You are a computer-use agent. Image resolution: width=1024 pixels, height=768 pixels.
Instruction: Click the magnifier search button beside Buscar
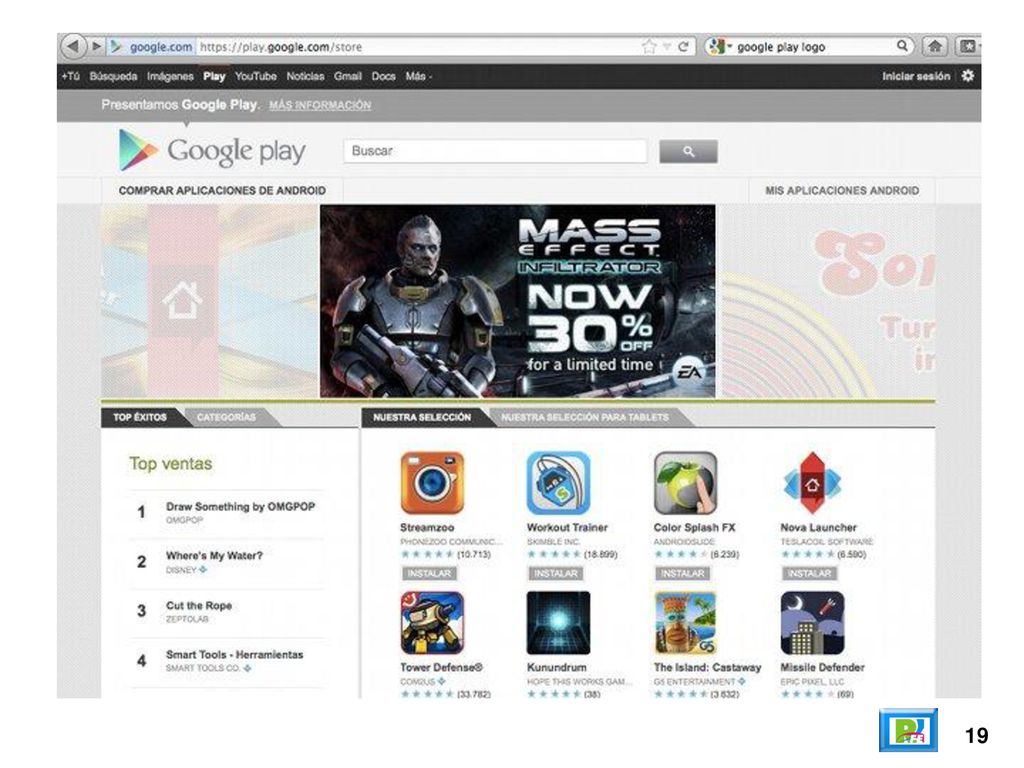(688, 152)
